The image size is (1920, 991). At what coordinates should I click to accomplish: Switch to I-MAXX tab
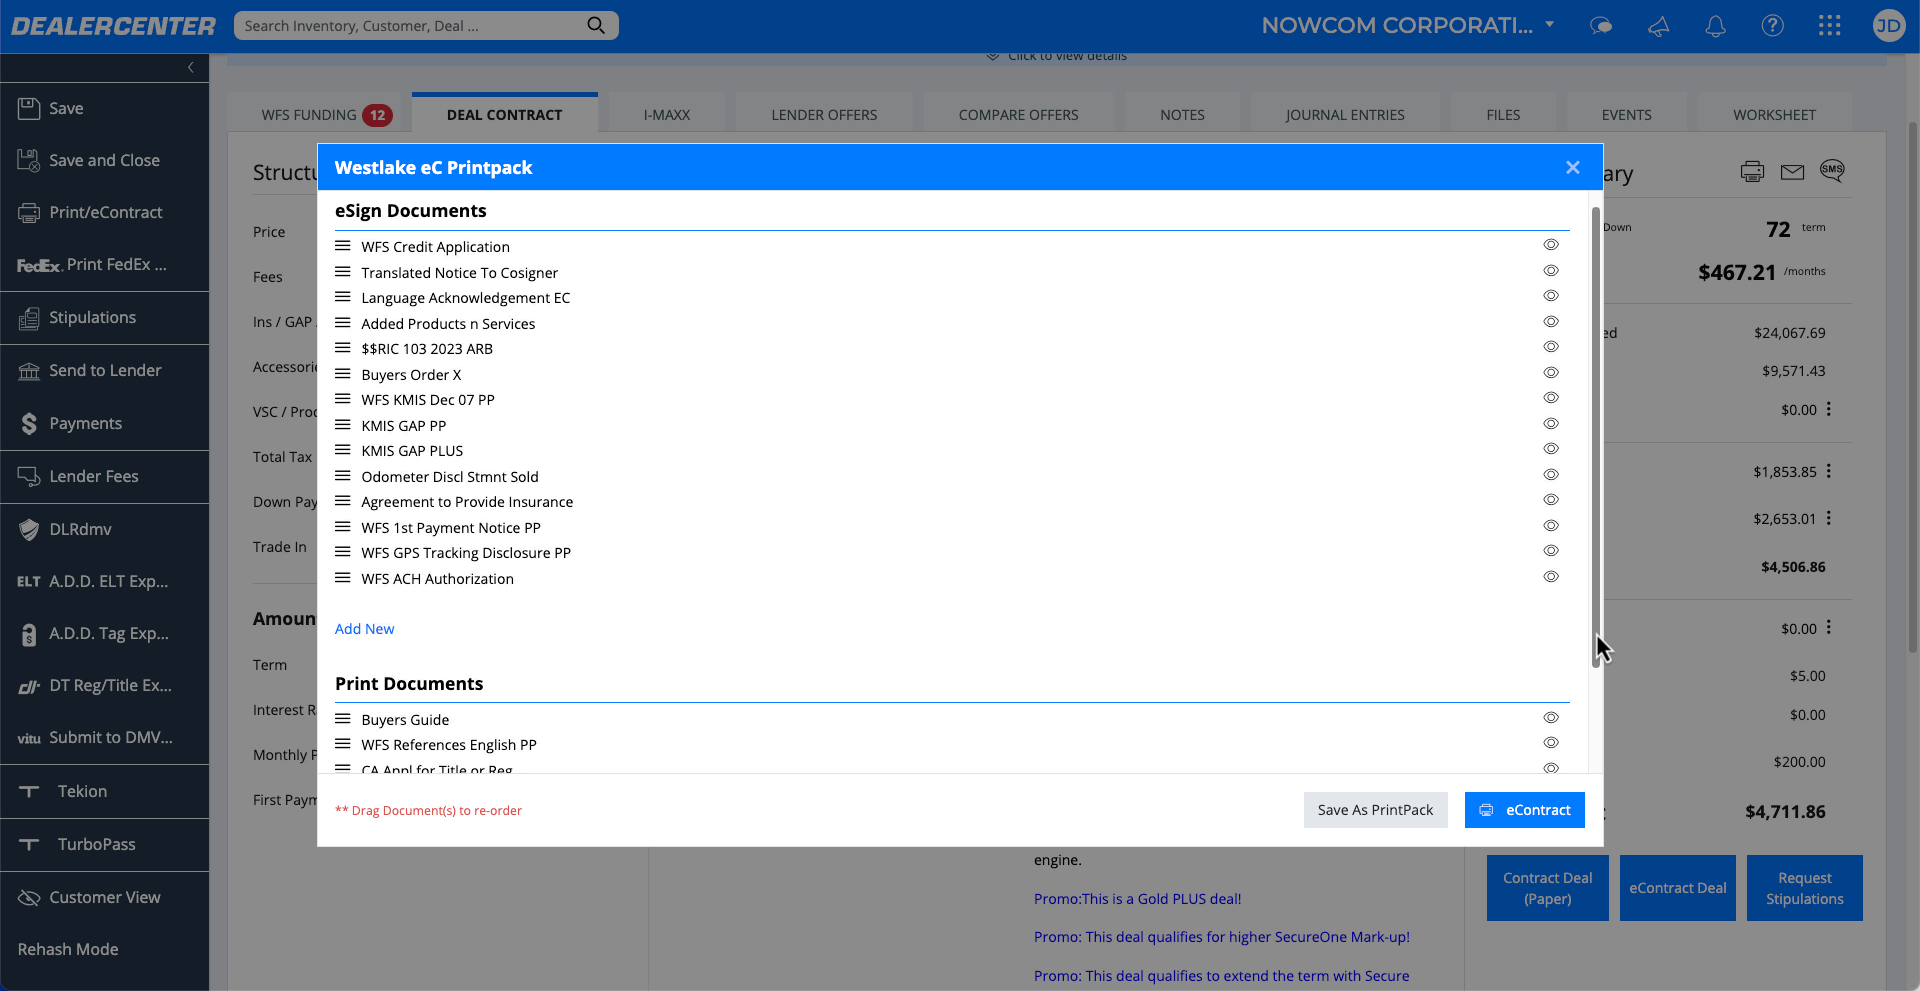[666, 115]
